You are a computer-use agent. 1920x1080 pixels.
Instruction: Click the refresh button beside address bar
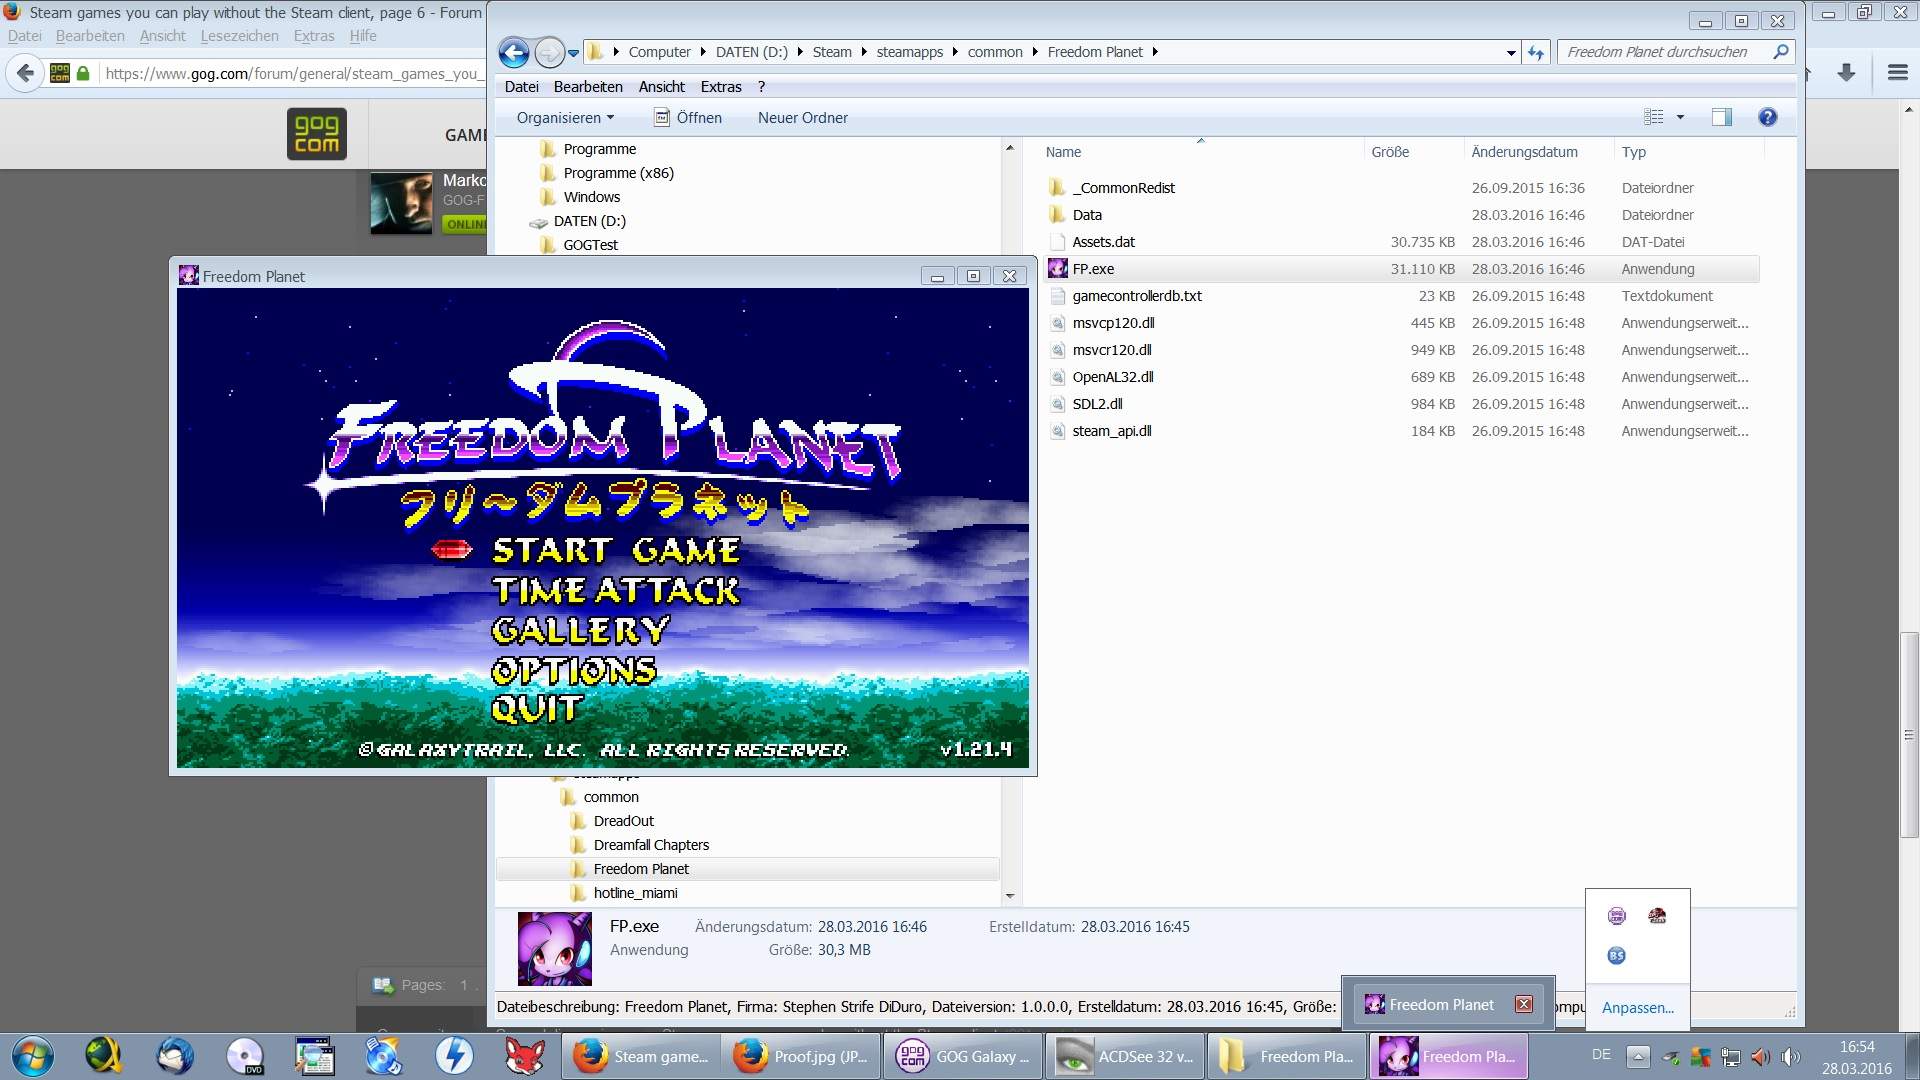[1536, 52]
